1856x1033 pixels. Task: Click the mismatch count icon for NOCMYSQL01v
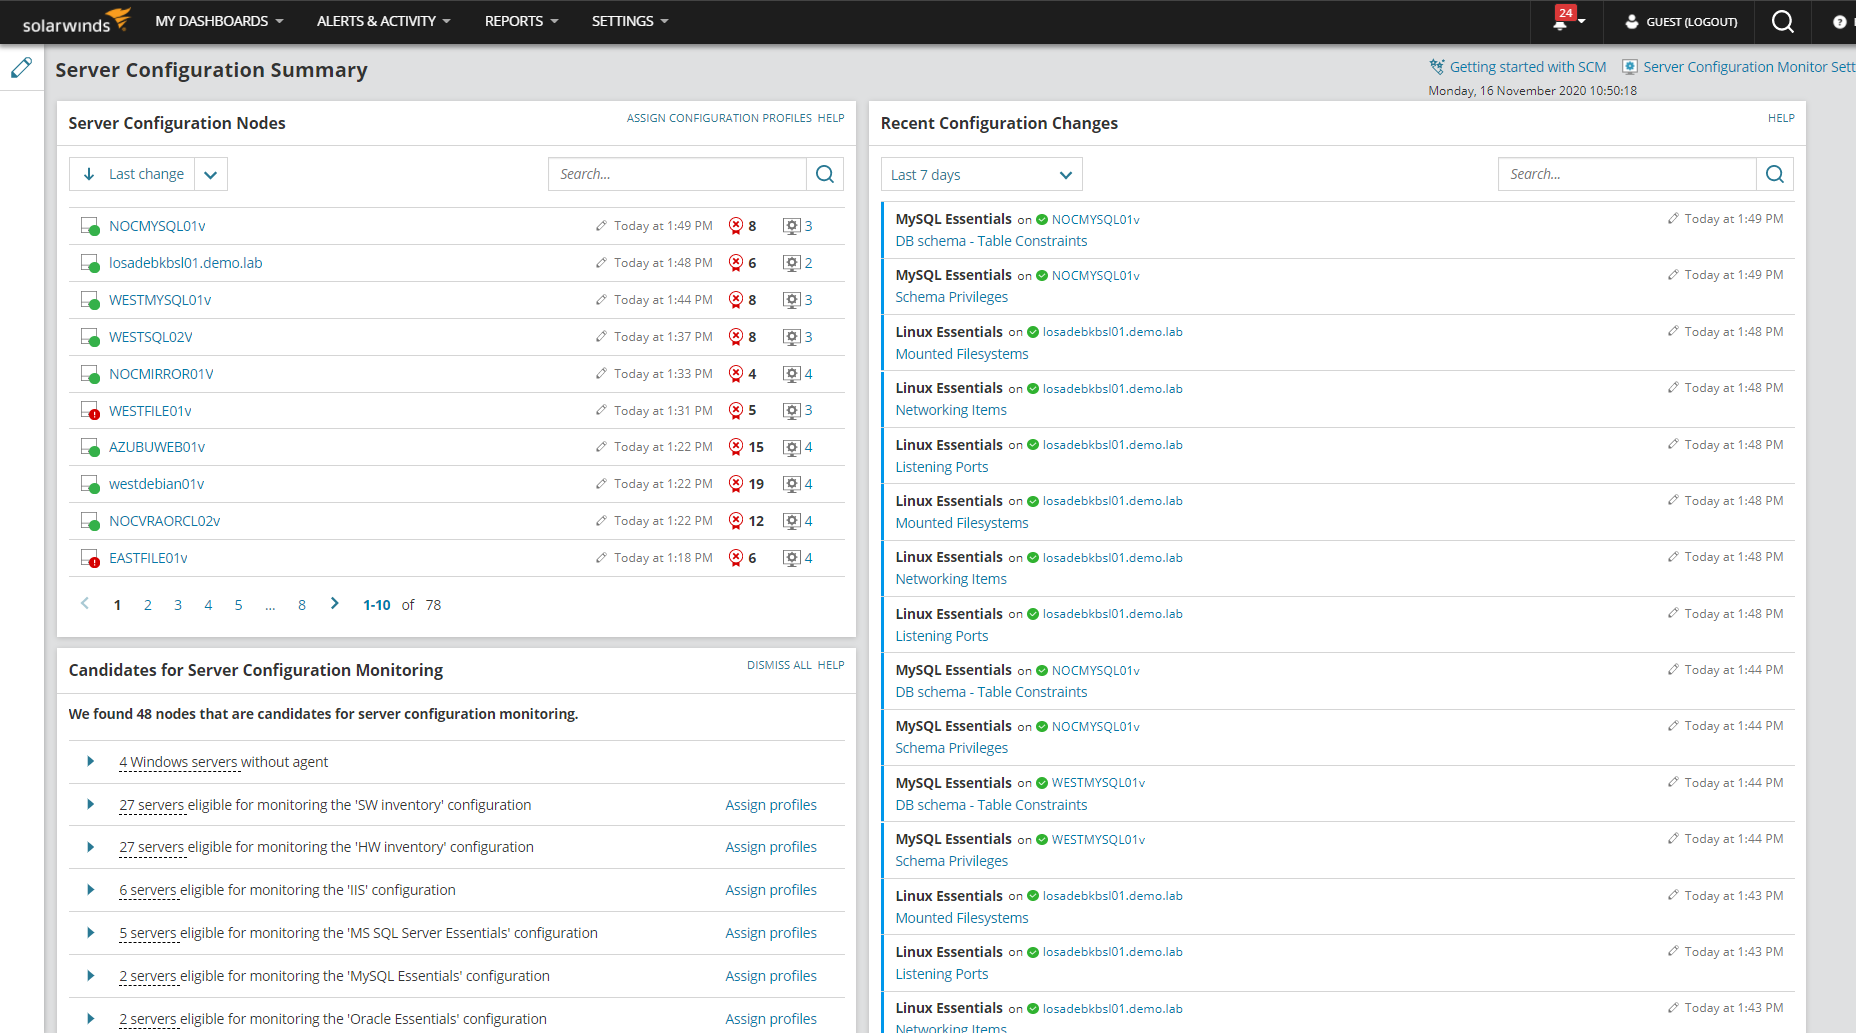click(x=736, y=226)
